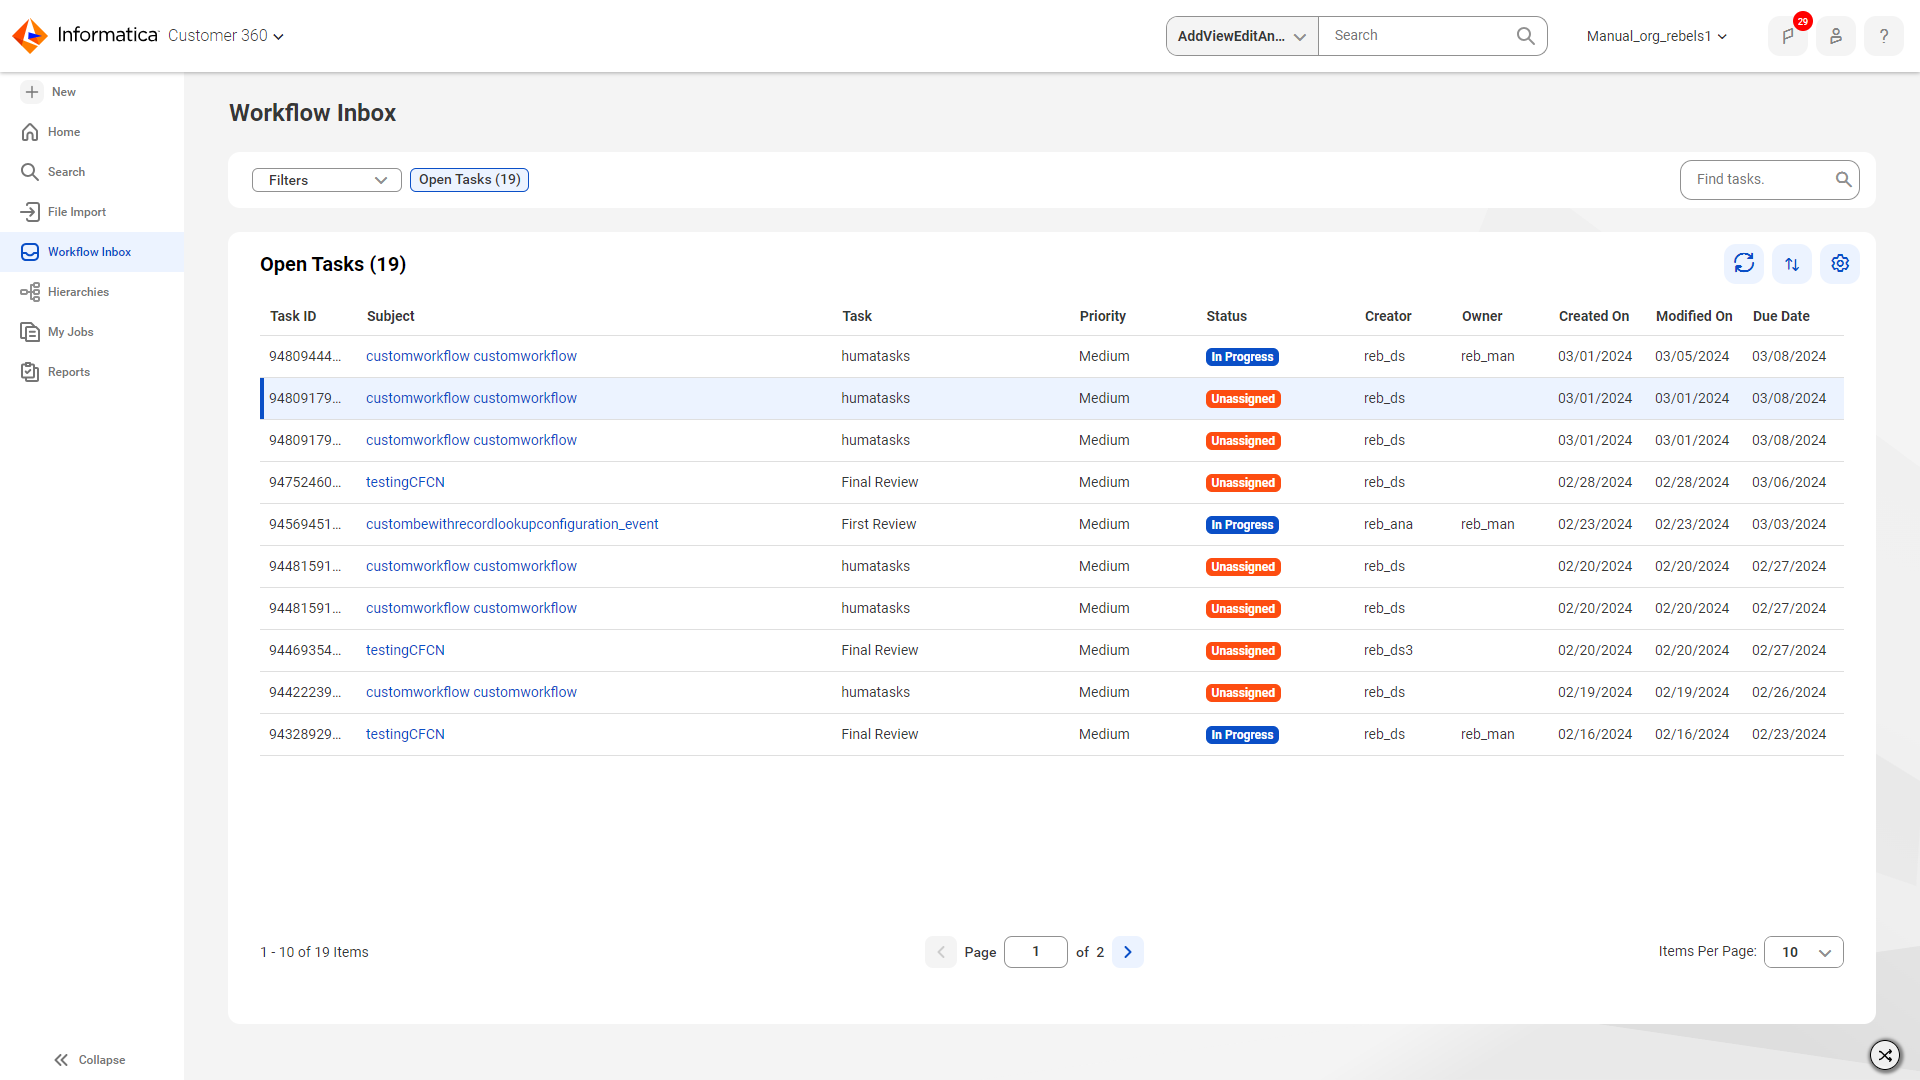Click the double-chevron Collapse icon
The height and width of the screenshot is (1080, 1920).
(x=61, y=1060)
